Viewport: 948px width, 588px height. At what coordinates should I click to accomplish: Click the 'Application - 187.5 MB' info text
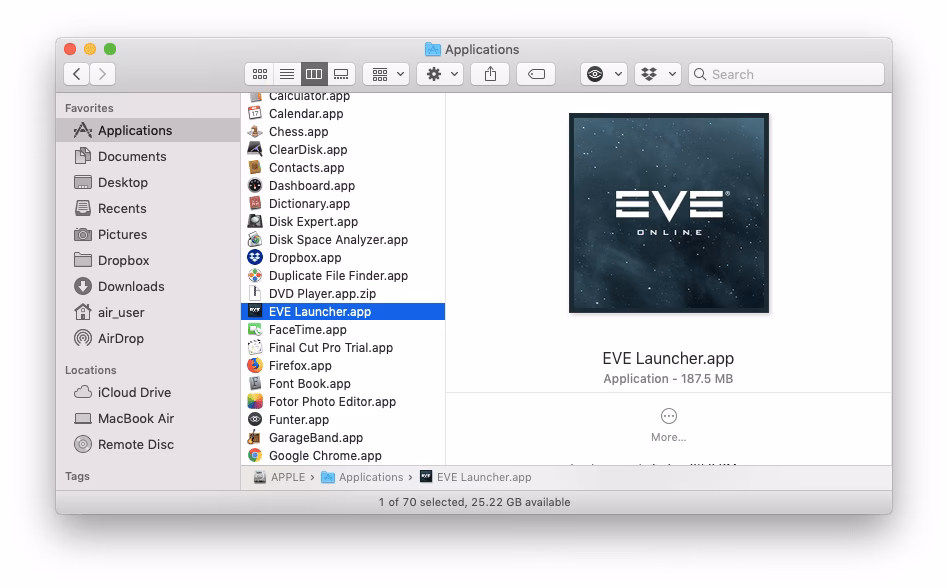[668, 378]
